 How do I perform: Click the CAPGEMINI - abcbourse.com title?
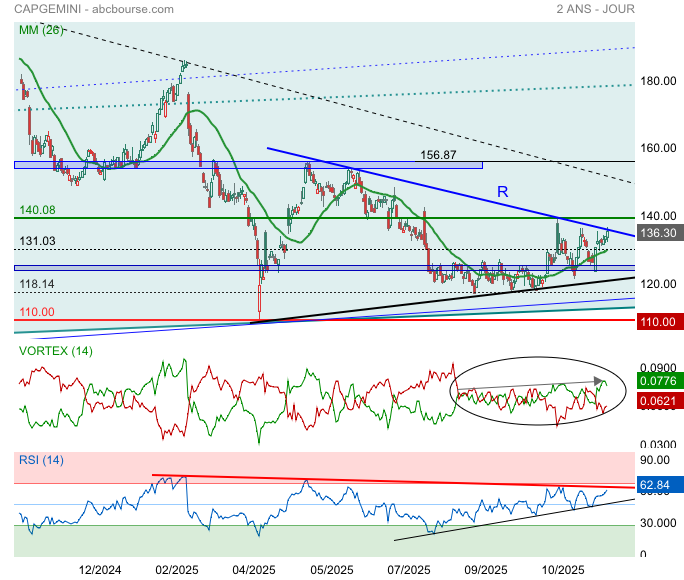tap(94, 9)
